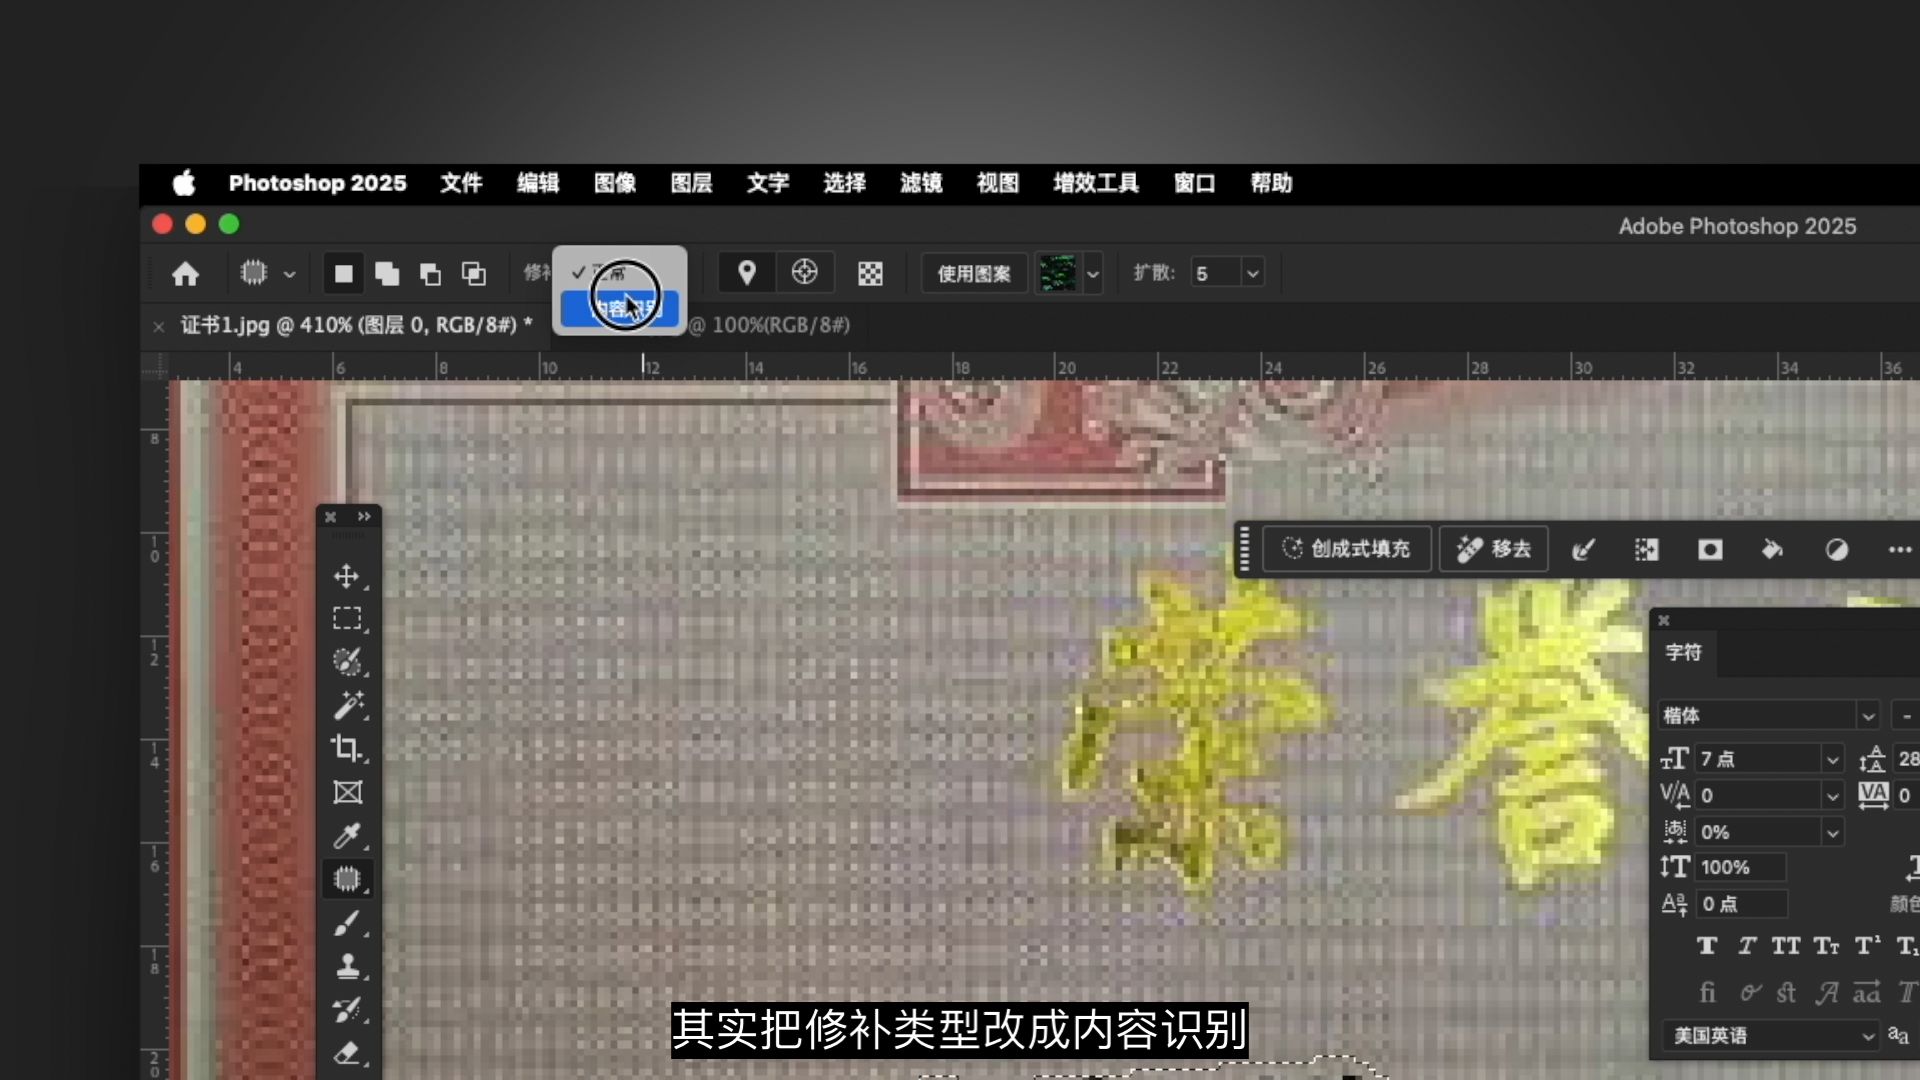
Task: Click the Home icon in options bar
Action: coord(185,273)
